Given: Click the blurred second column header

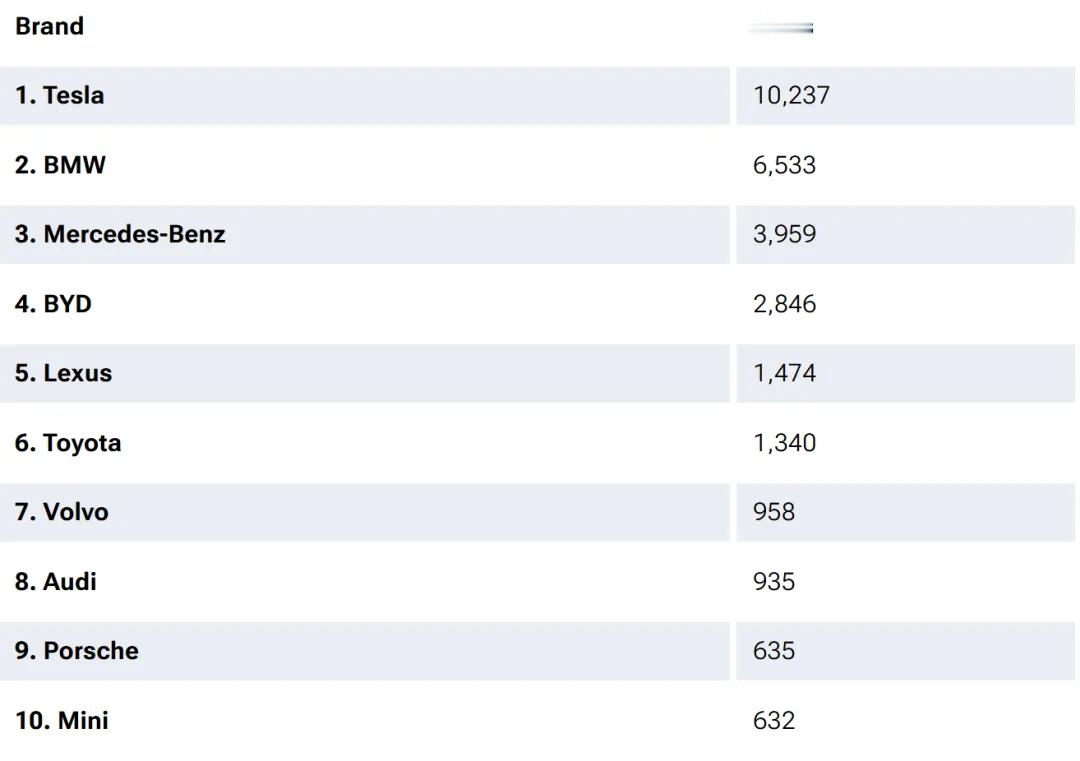Looking at the screenshot, I should [780, 28].
